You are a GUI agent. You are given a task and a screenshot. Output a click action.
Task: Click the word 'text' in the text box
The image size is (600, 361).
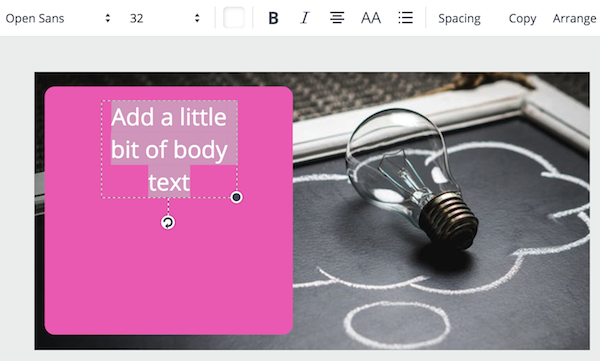[169, 182]
